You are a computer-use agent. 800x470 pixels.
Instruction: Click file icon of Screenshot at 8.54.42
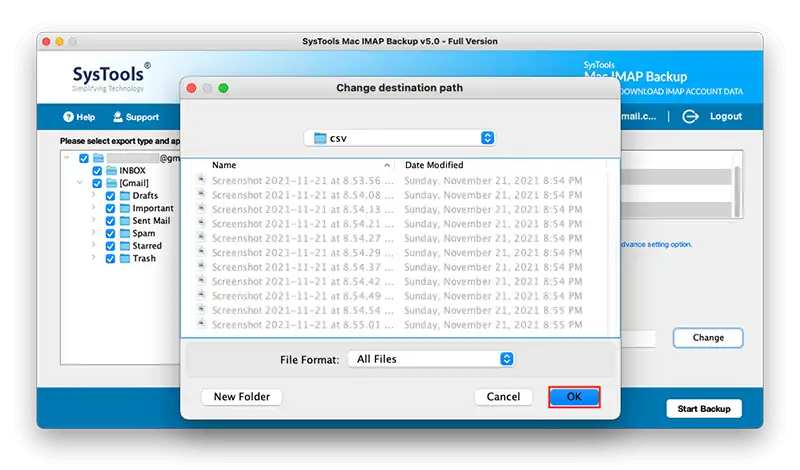[x=201, y=280]
